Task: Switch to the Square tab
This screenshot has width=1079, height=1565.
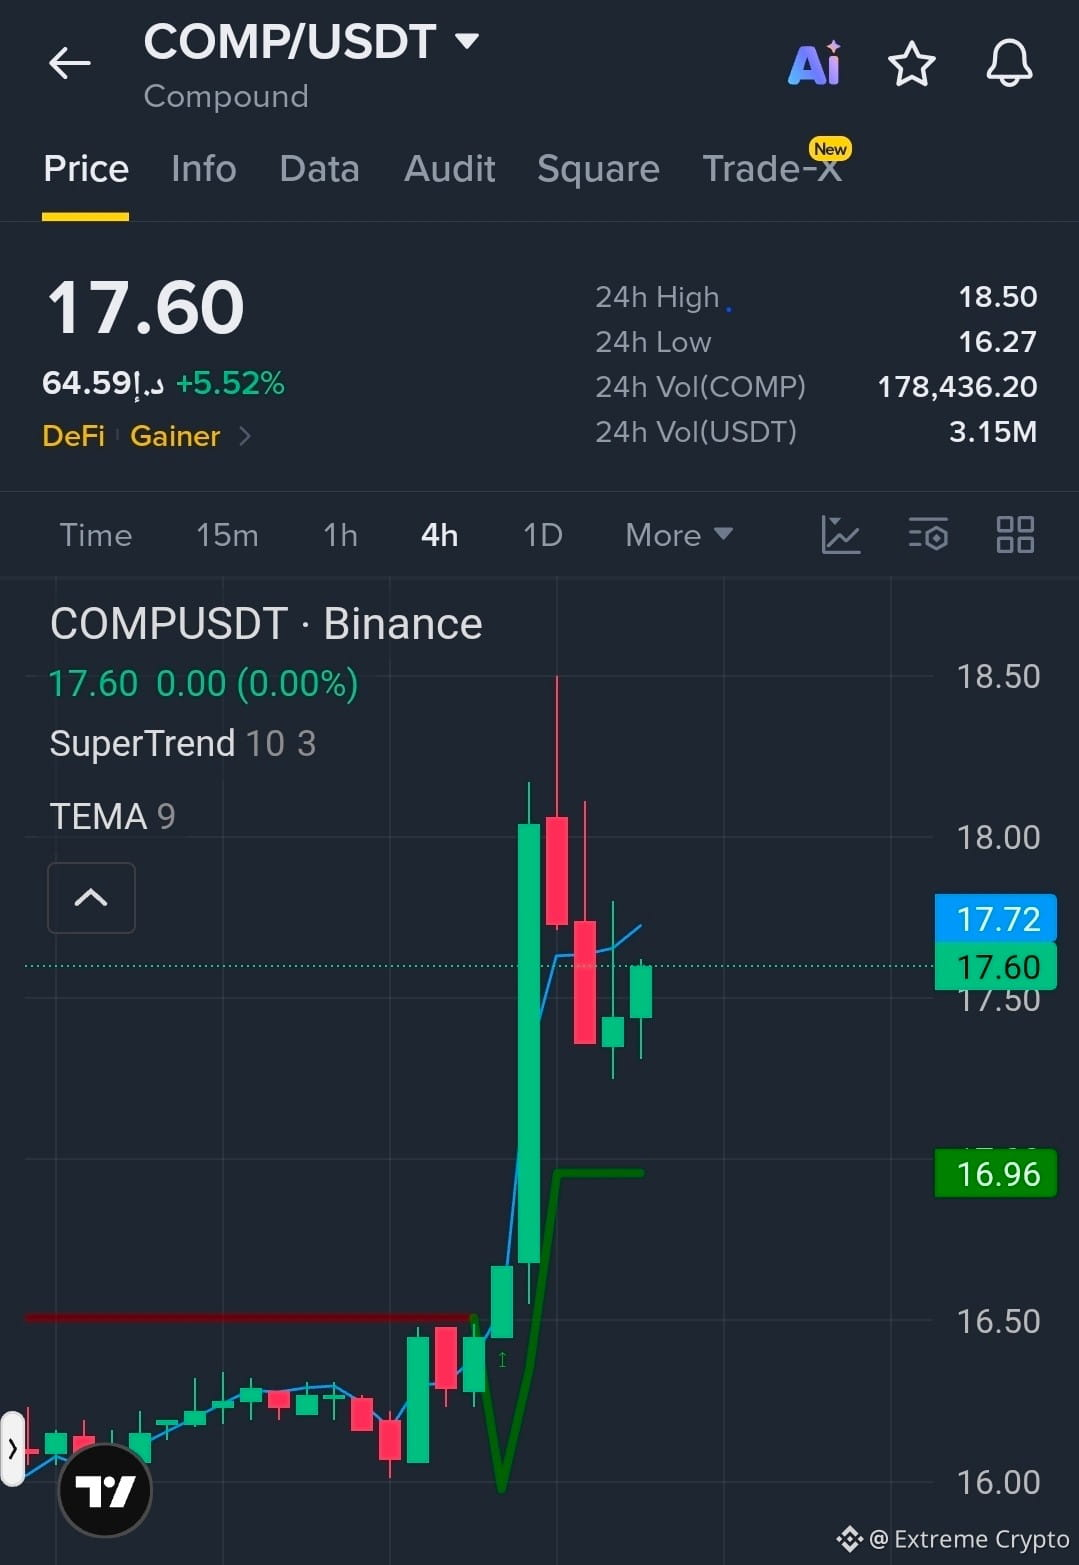Action: (598, 169)
